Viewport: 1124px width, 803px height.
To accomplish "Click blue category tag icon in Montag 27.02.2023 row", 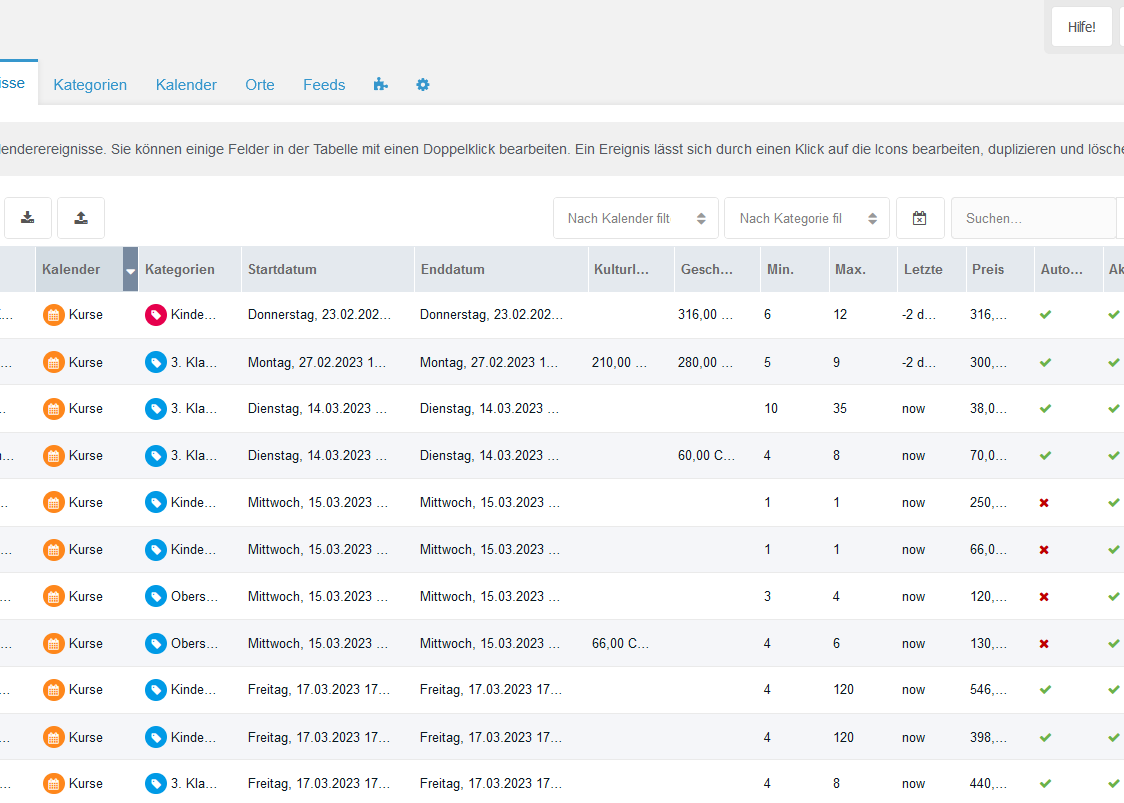I will (156, 362).
